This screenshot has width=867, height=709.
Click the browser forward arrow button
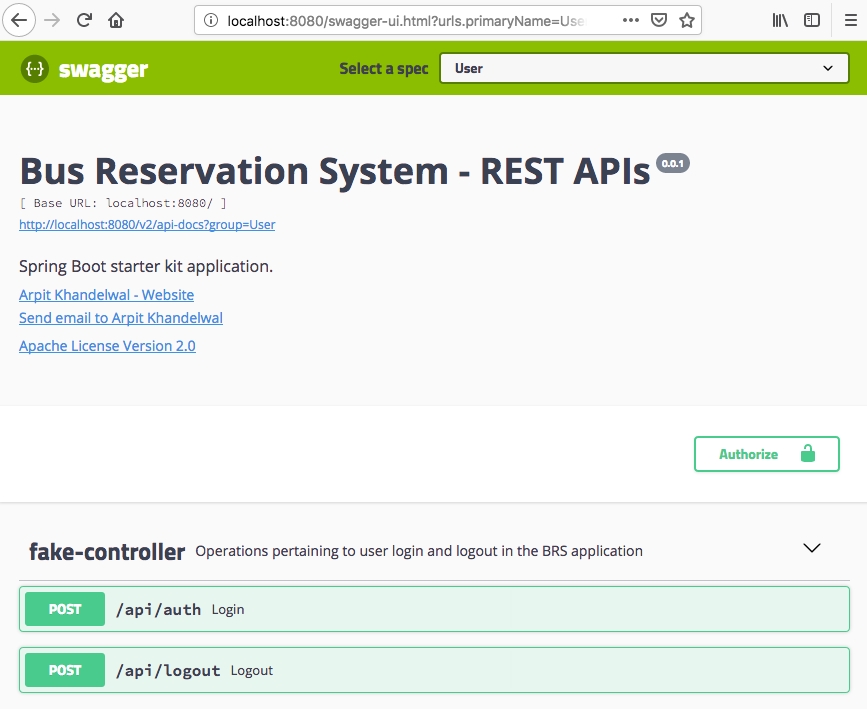(x=52, y=20)
